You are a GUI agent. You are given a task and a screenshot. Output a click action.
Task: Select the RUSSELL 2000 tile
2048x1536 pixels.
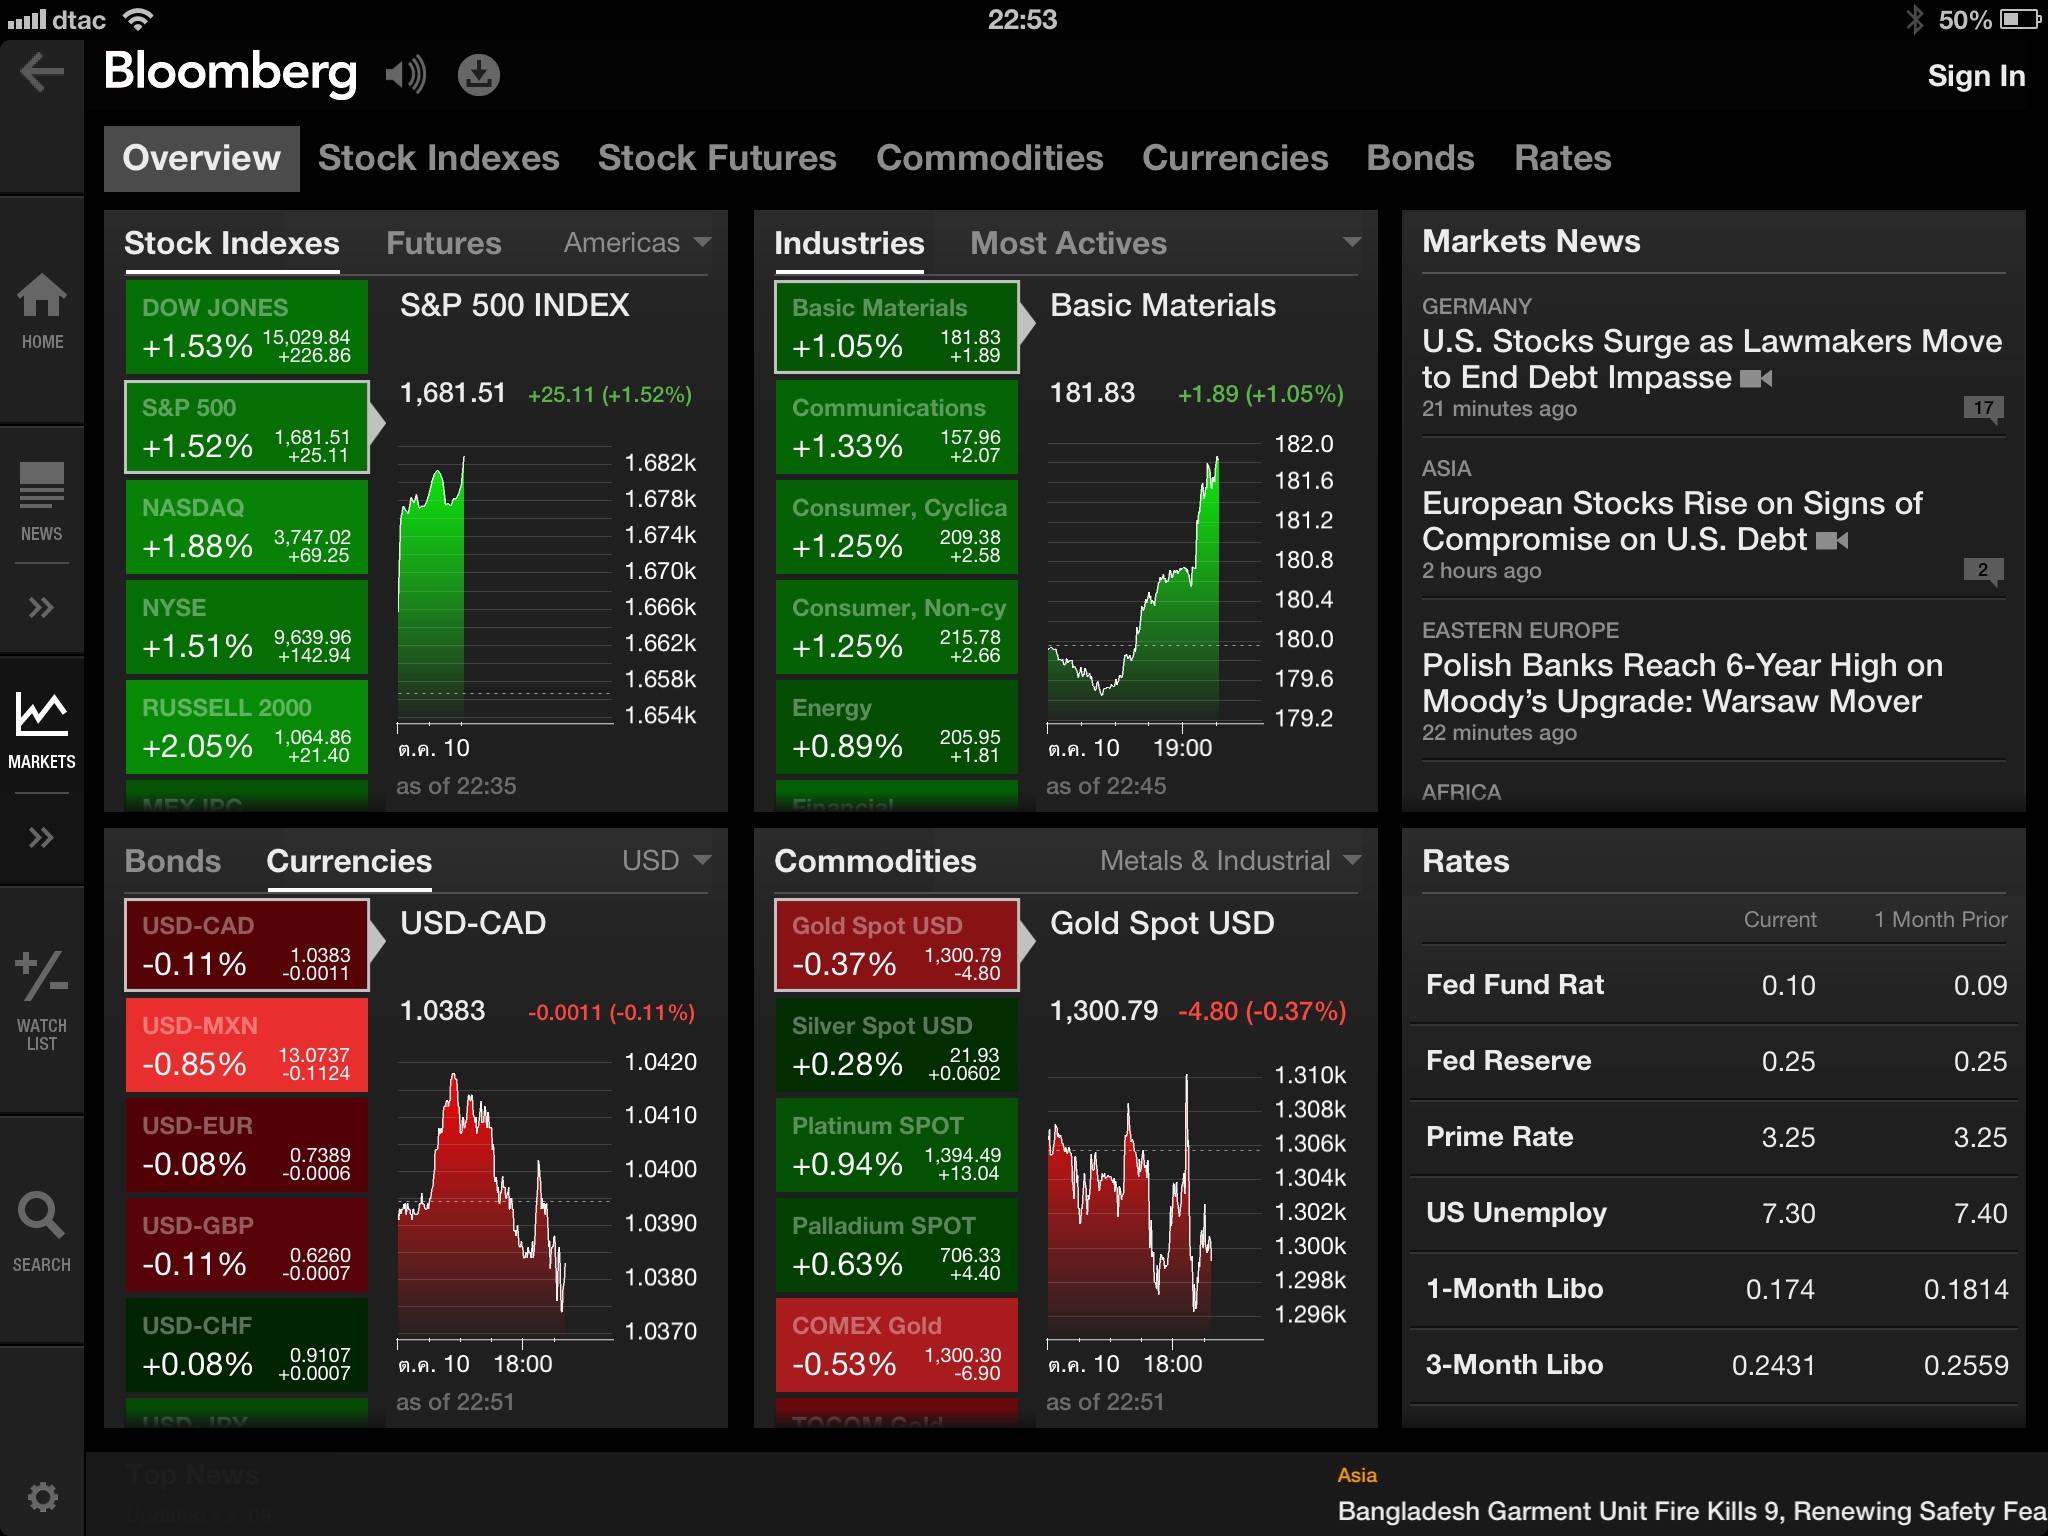pos(247,727)
